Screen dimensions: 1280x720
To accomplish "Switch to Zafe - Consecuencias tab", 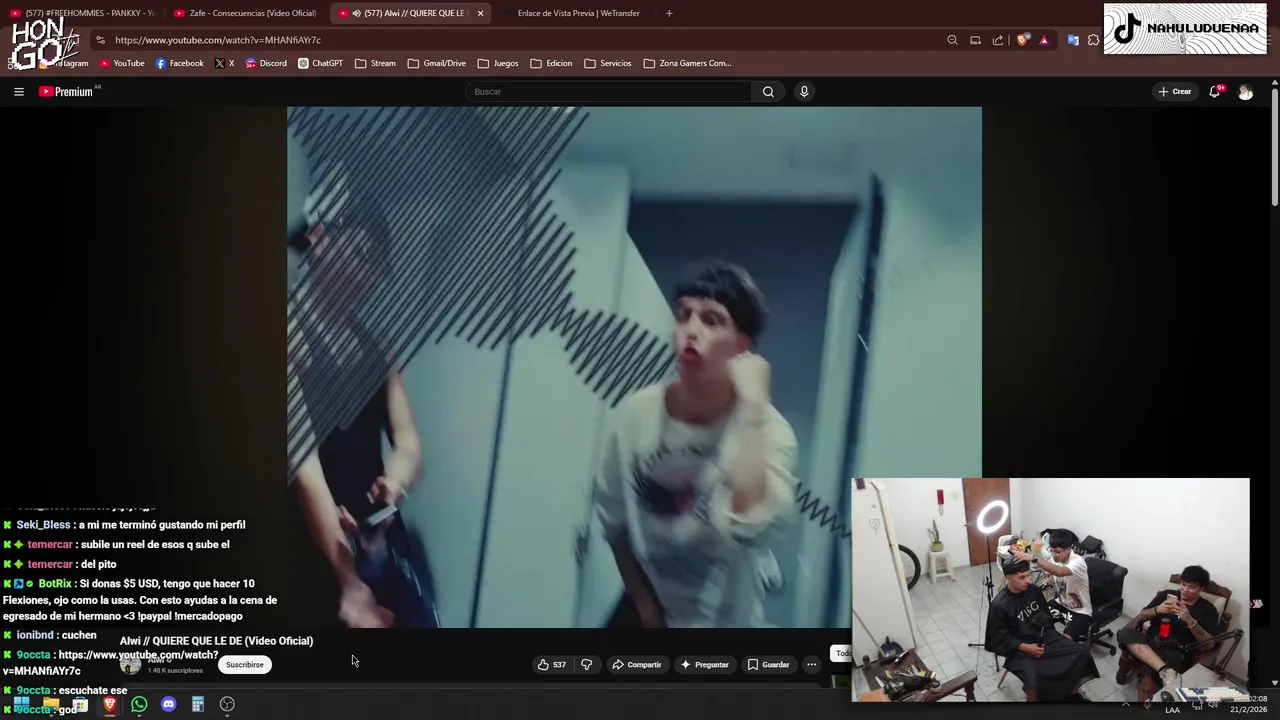I will pos(246,13).
